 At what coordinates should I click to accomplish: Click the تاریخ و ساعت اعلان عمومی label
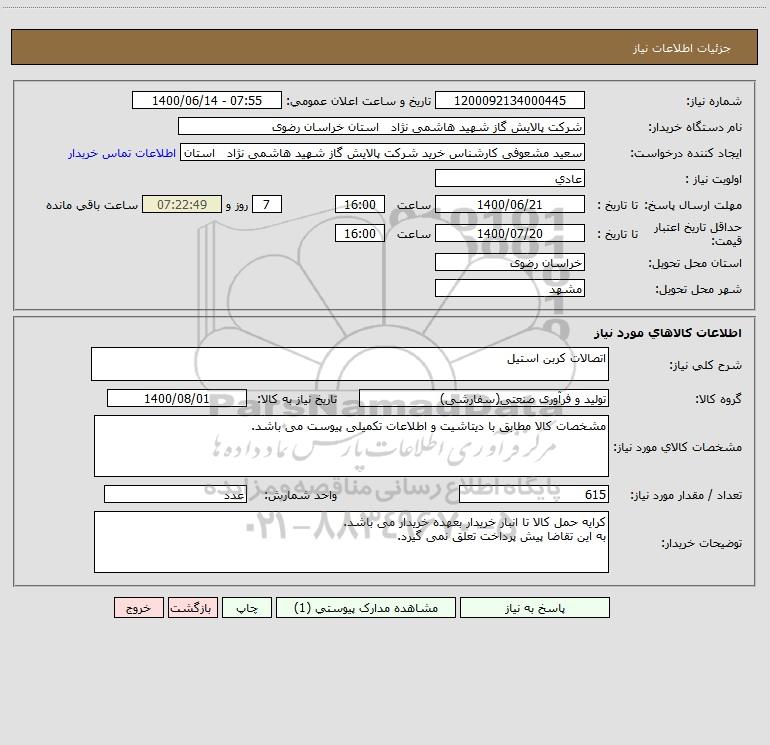pos(359,101)
